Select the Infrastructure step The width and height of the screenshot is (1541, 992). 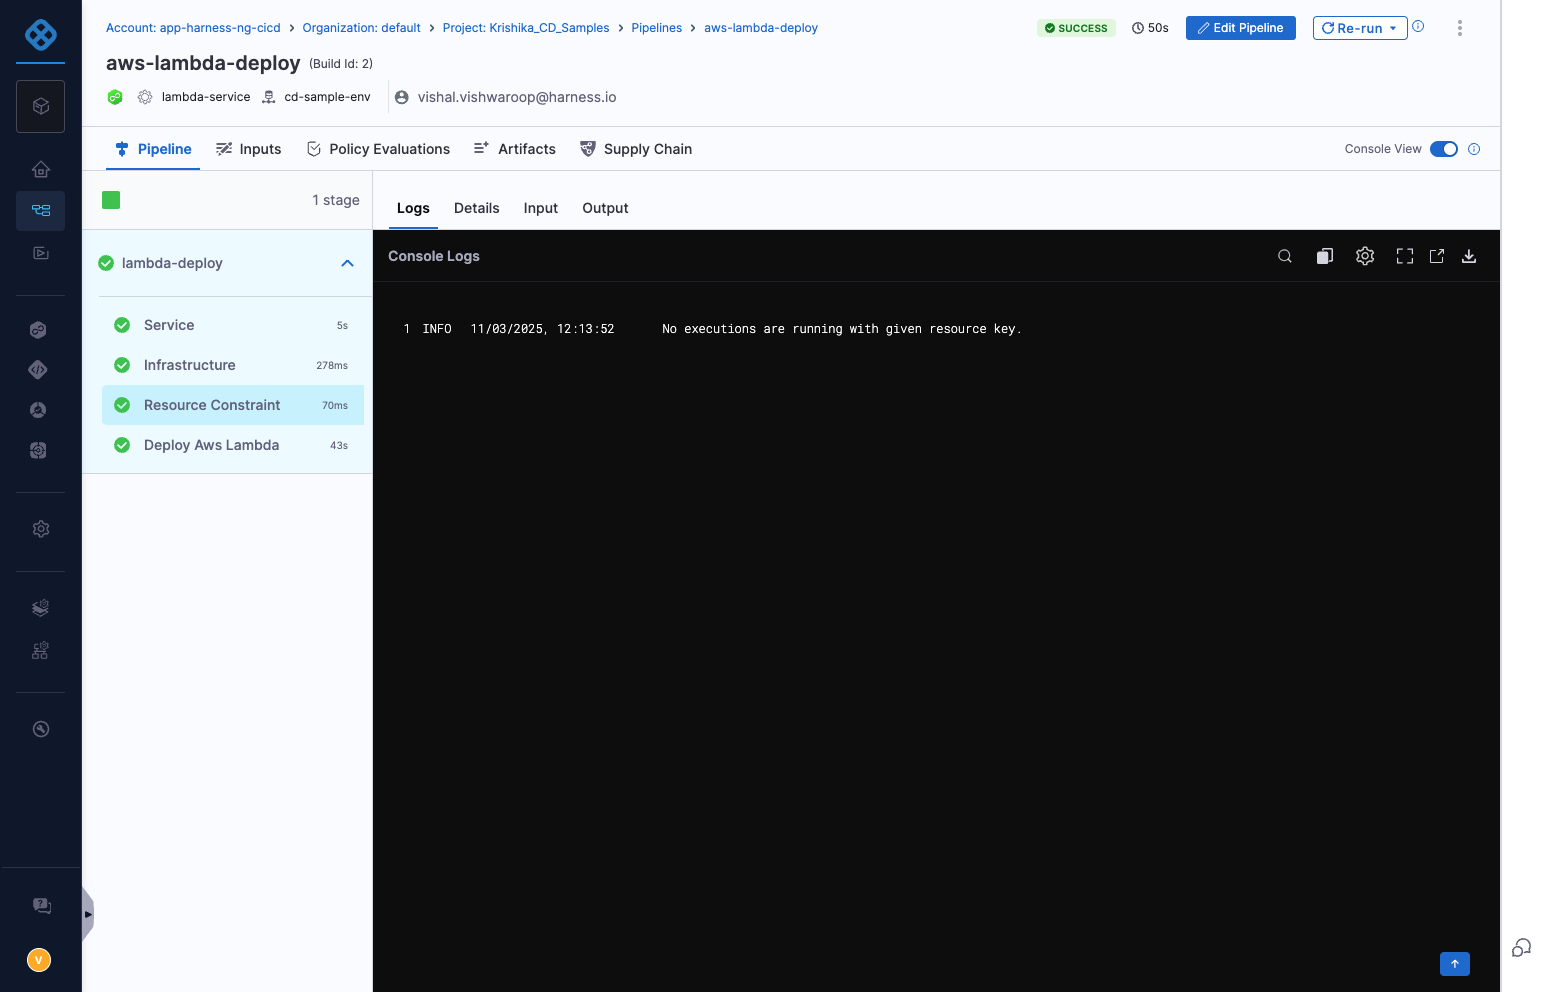coord(233,365)
